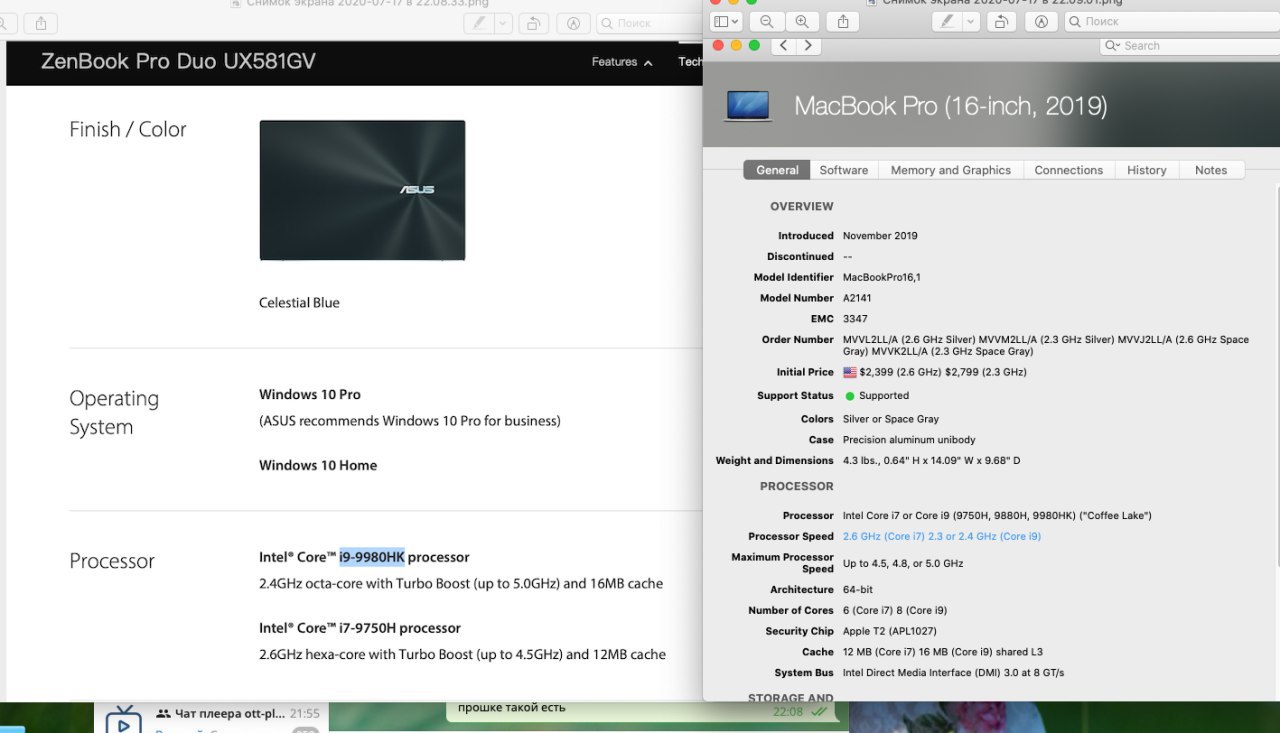Zoom out in the right Preview window
The image size is (1280, 733).
(767, 21)
